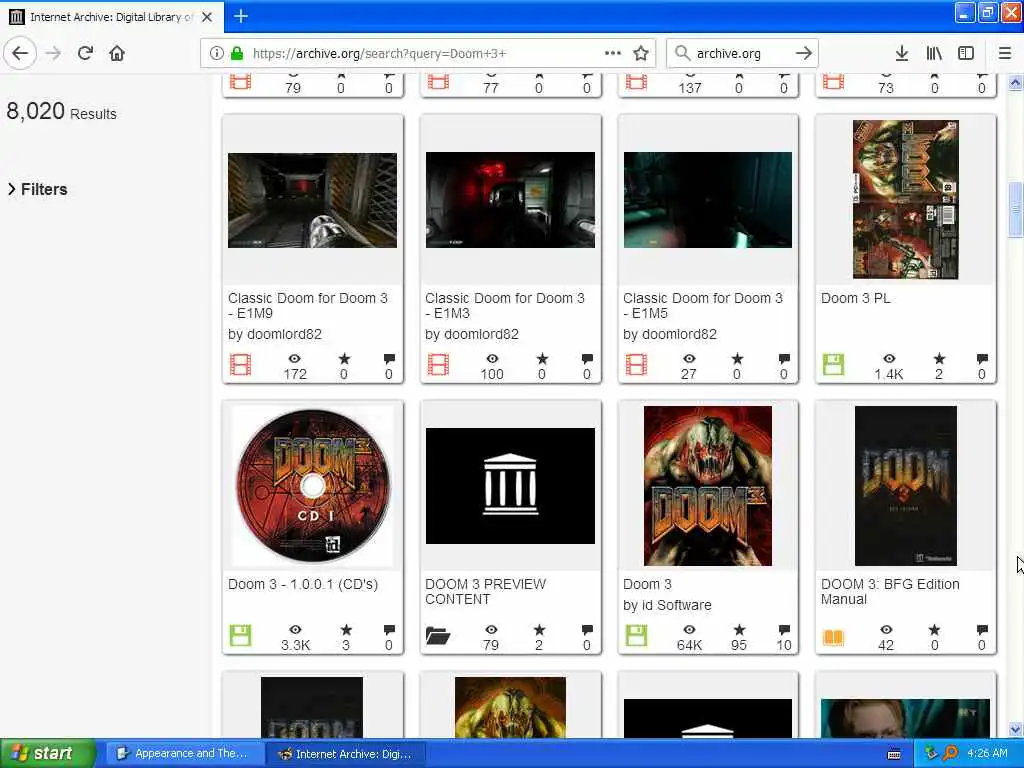Open a new browser tab
Viewport: 1024px width, 768px height.
[x=240, y=16]
